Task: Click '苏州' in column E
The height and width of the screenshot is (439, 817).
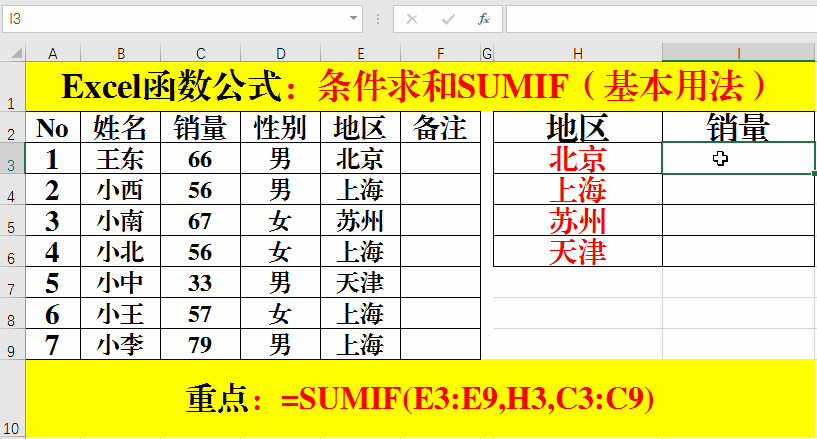Action: coord(361,220)
